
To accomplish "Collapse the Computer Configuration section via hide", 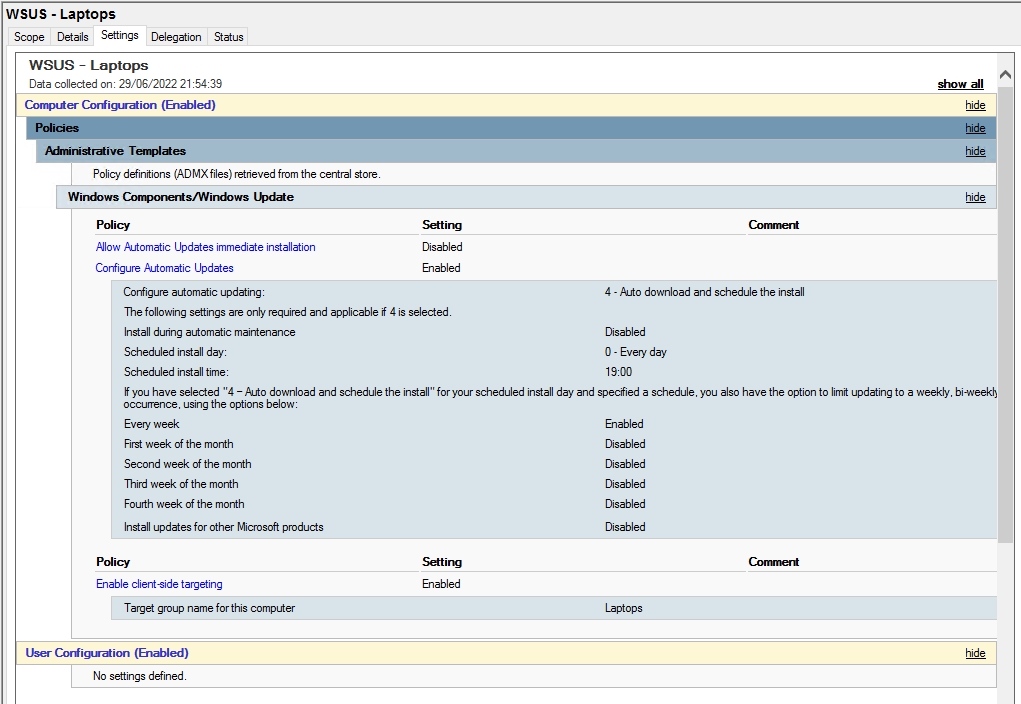I will click(974, 105).
